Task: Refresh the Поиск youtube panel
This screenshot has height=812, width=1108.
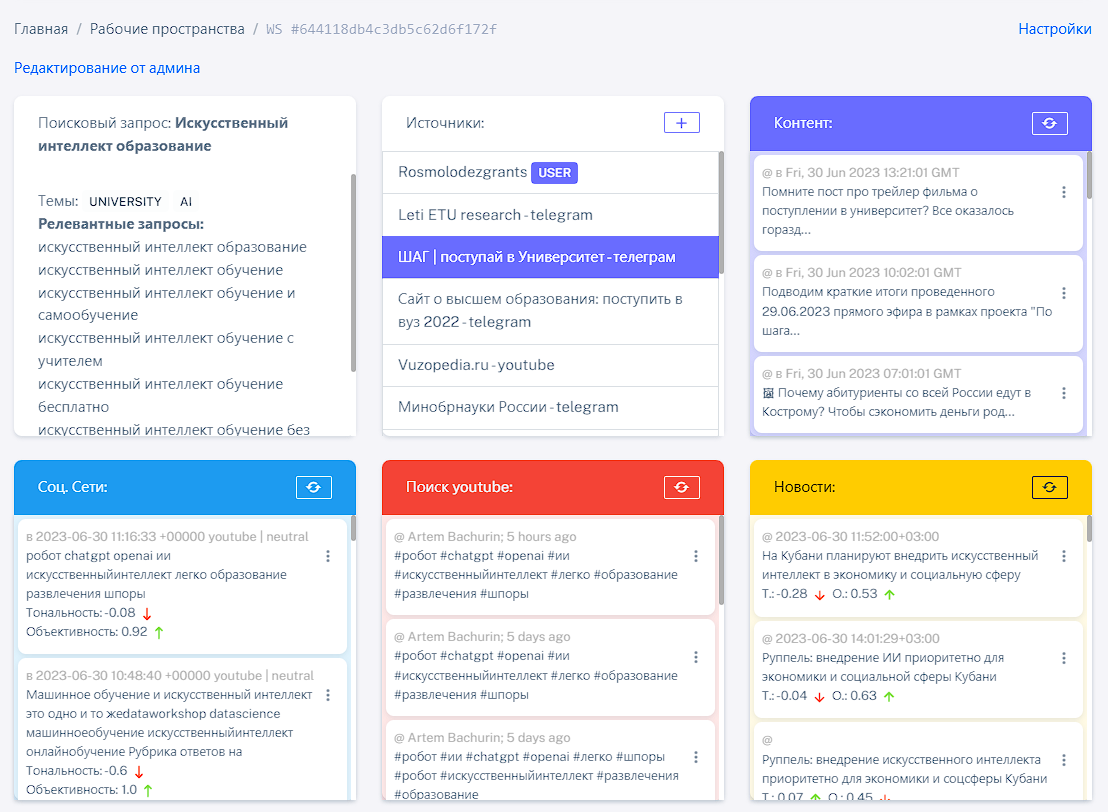Action: coord(681,487)
